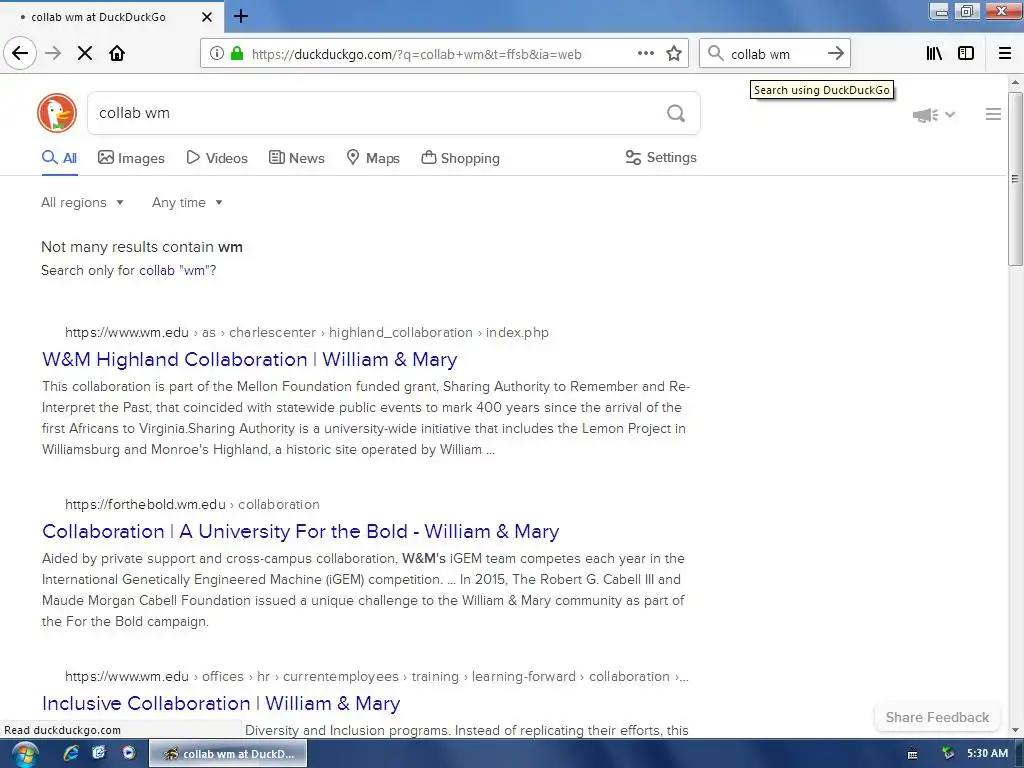Viewport: 1024px width, 768px height.
Task: Click scrollbar up arrow
Action: [1015, 83]
